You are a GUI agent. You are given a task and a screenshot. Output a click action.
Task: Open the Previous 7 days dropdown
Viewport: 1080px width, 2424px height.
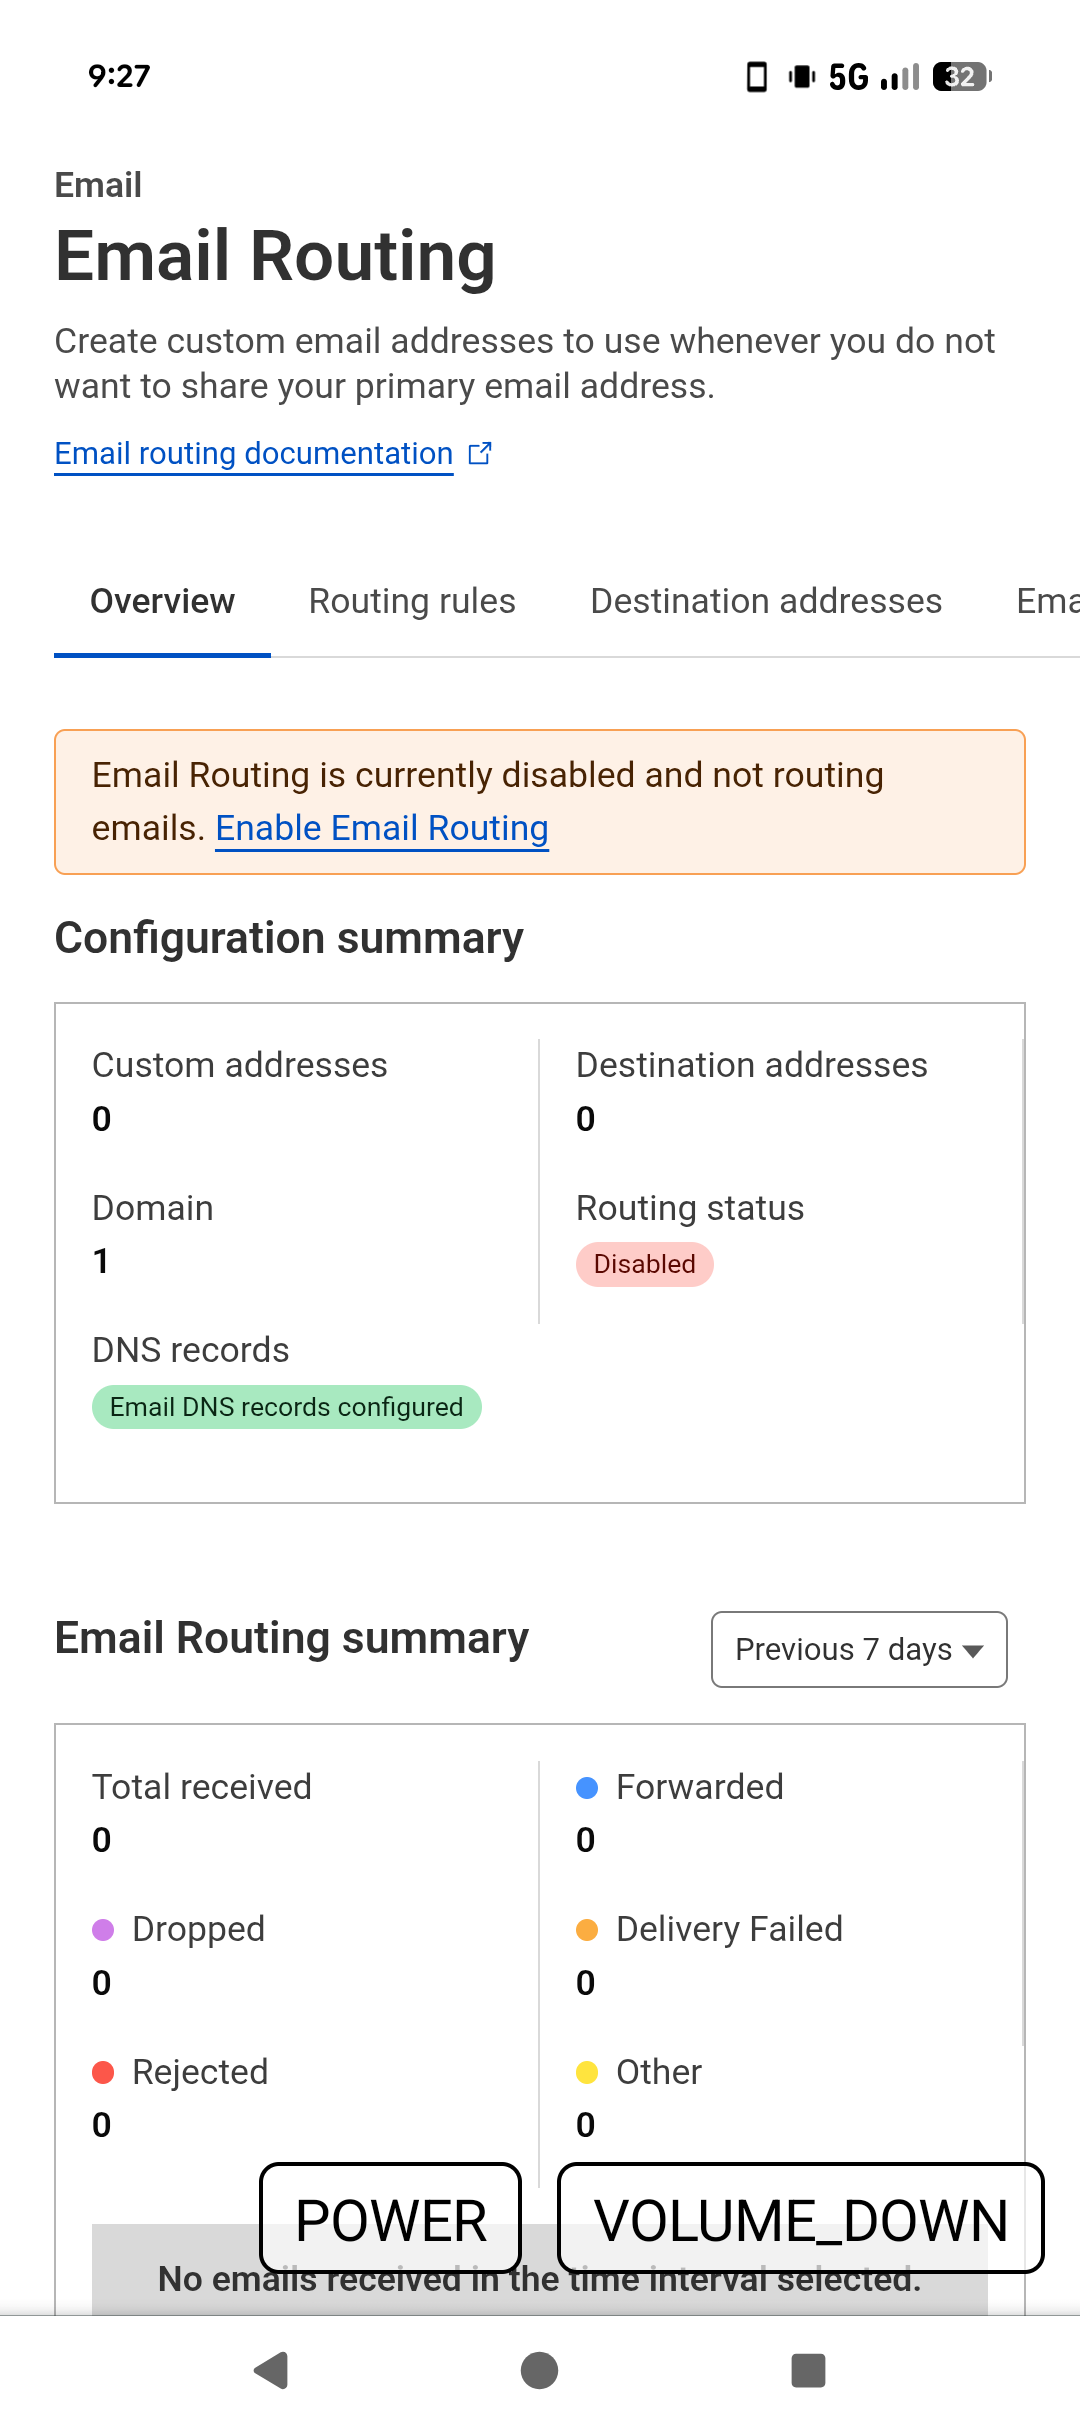point(859,1649)
